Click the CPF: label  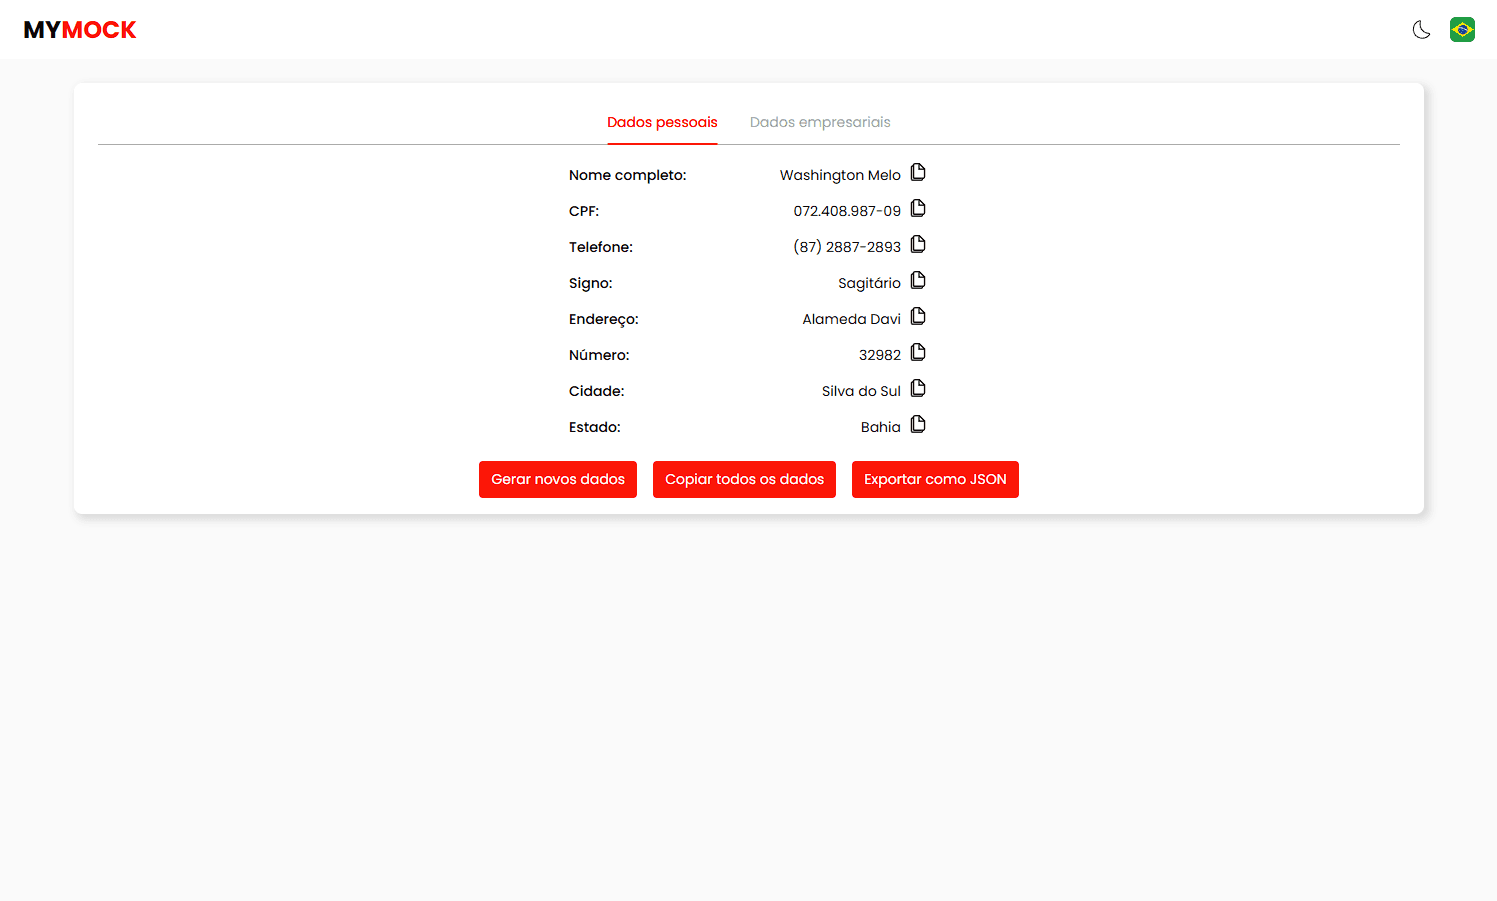click(584, 211)
